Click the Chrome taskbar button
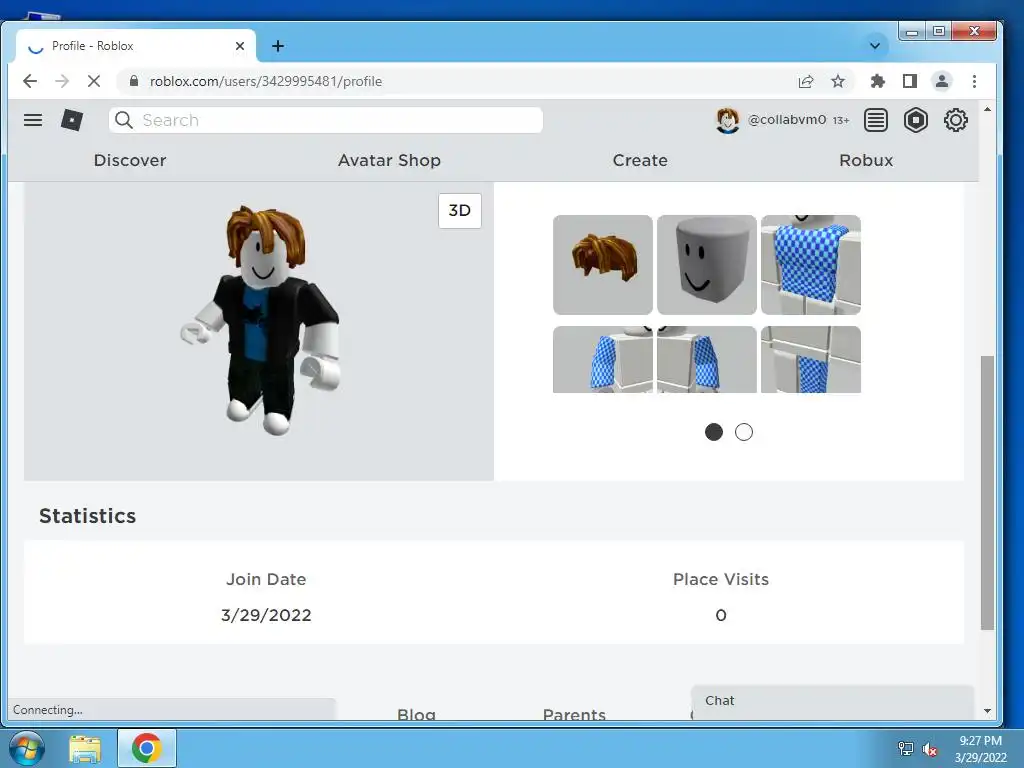Image resolution: width=1024 pixels, height=768 pixels. click(147, 748)
